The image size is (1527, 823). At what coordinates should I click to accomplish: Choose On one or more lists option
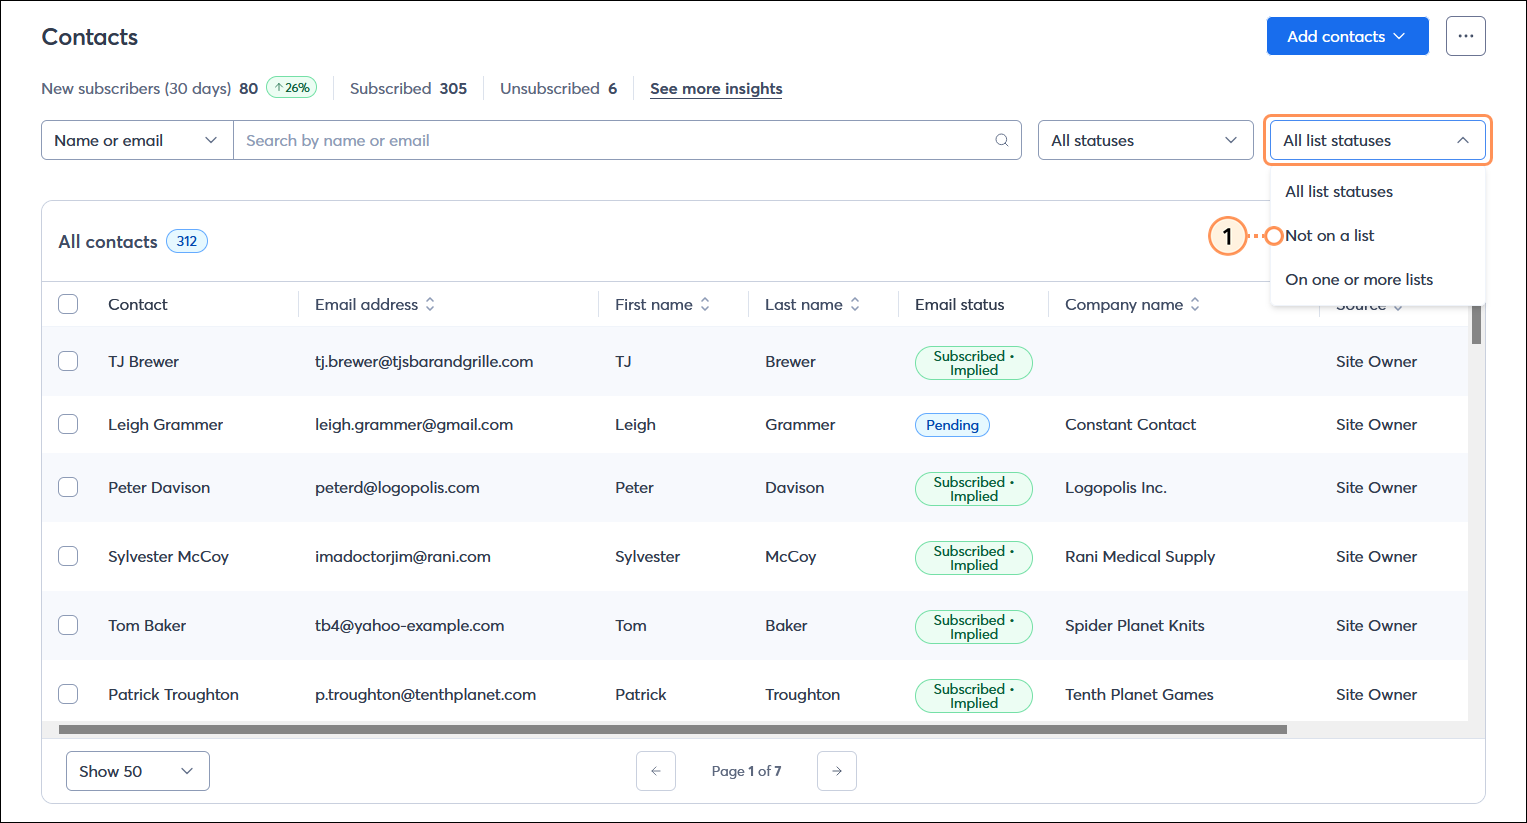click(x=1357, y=279)
